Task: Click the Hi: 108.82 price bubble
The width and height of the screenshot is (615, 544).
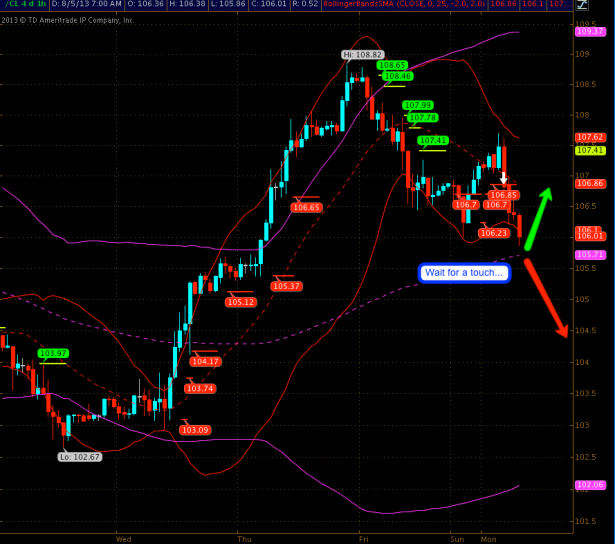Action: [362, 55]
